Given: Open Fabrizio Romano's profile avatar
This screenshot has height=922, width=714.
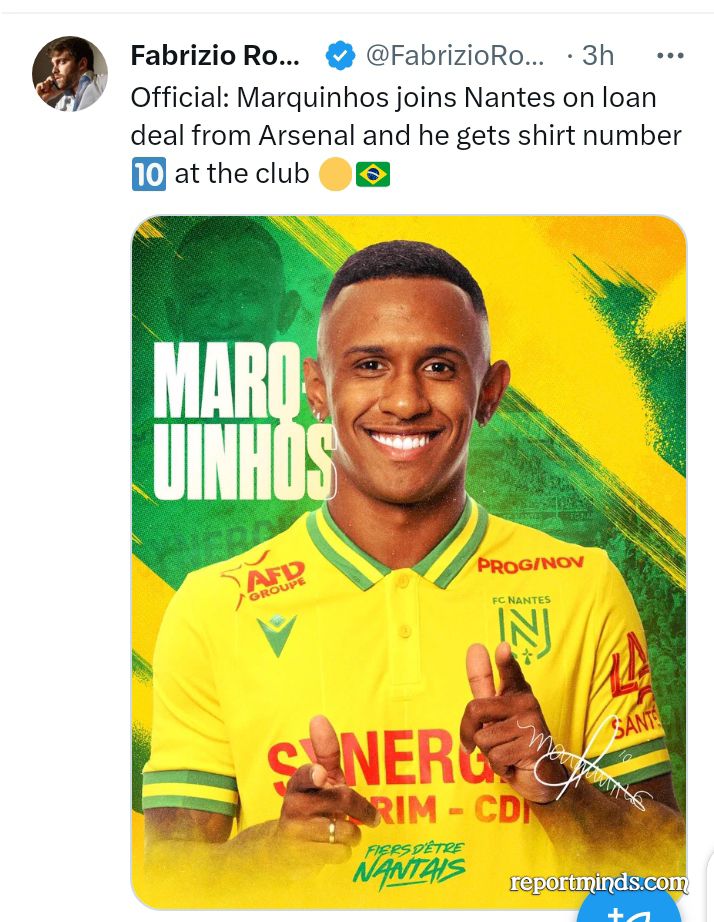Looking at the screenshot, I should 69,74.
